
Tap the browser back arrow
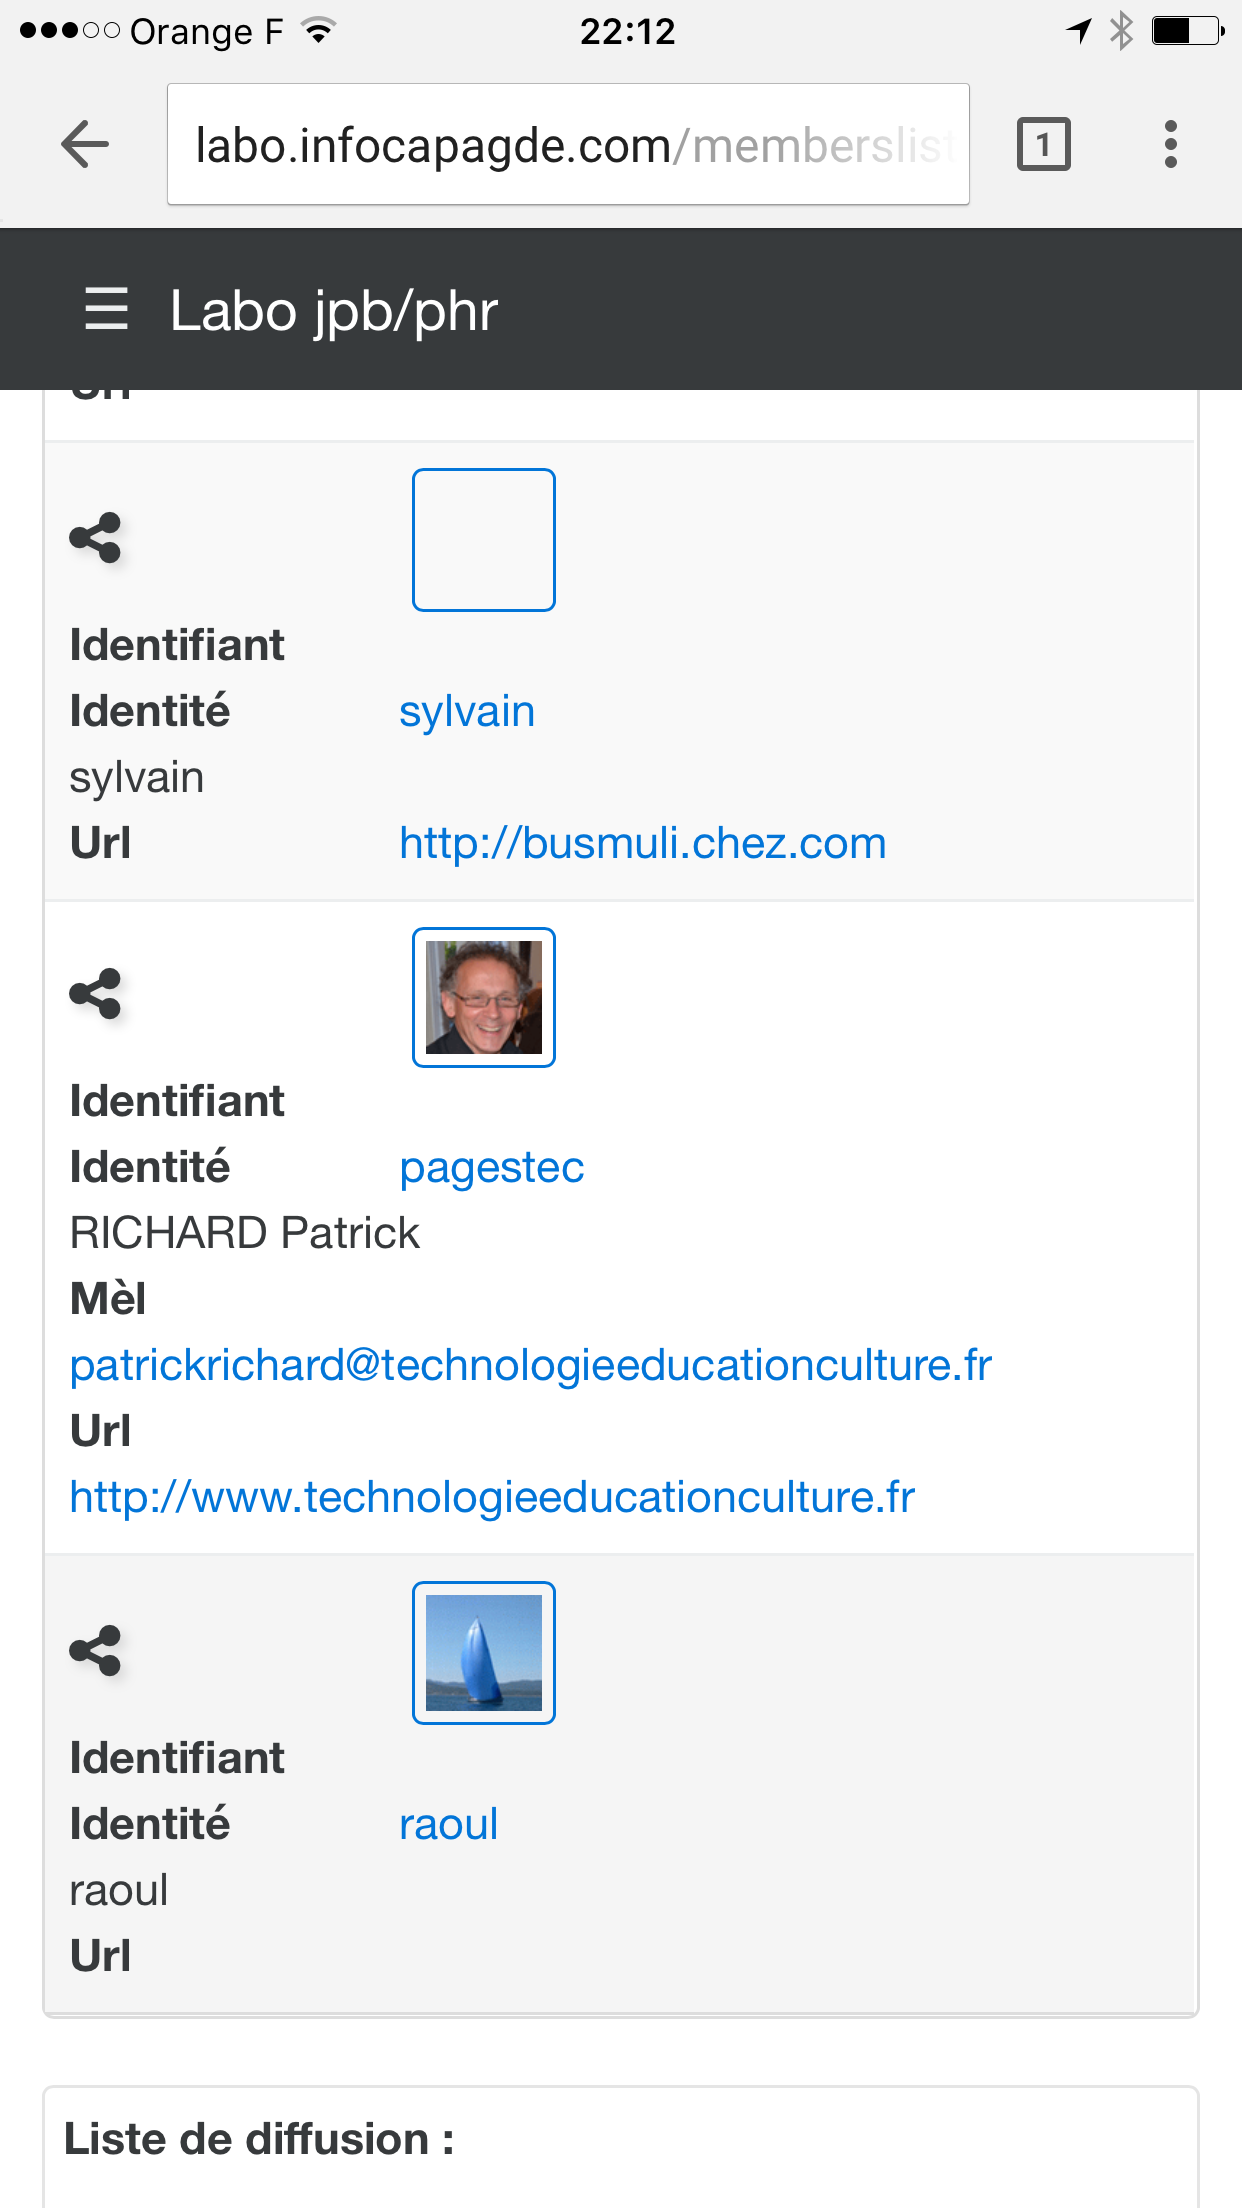point(85,144)
